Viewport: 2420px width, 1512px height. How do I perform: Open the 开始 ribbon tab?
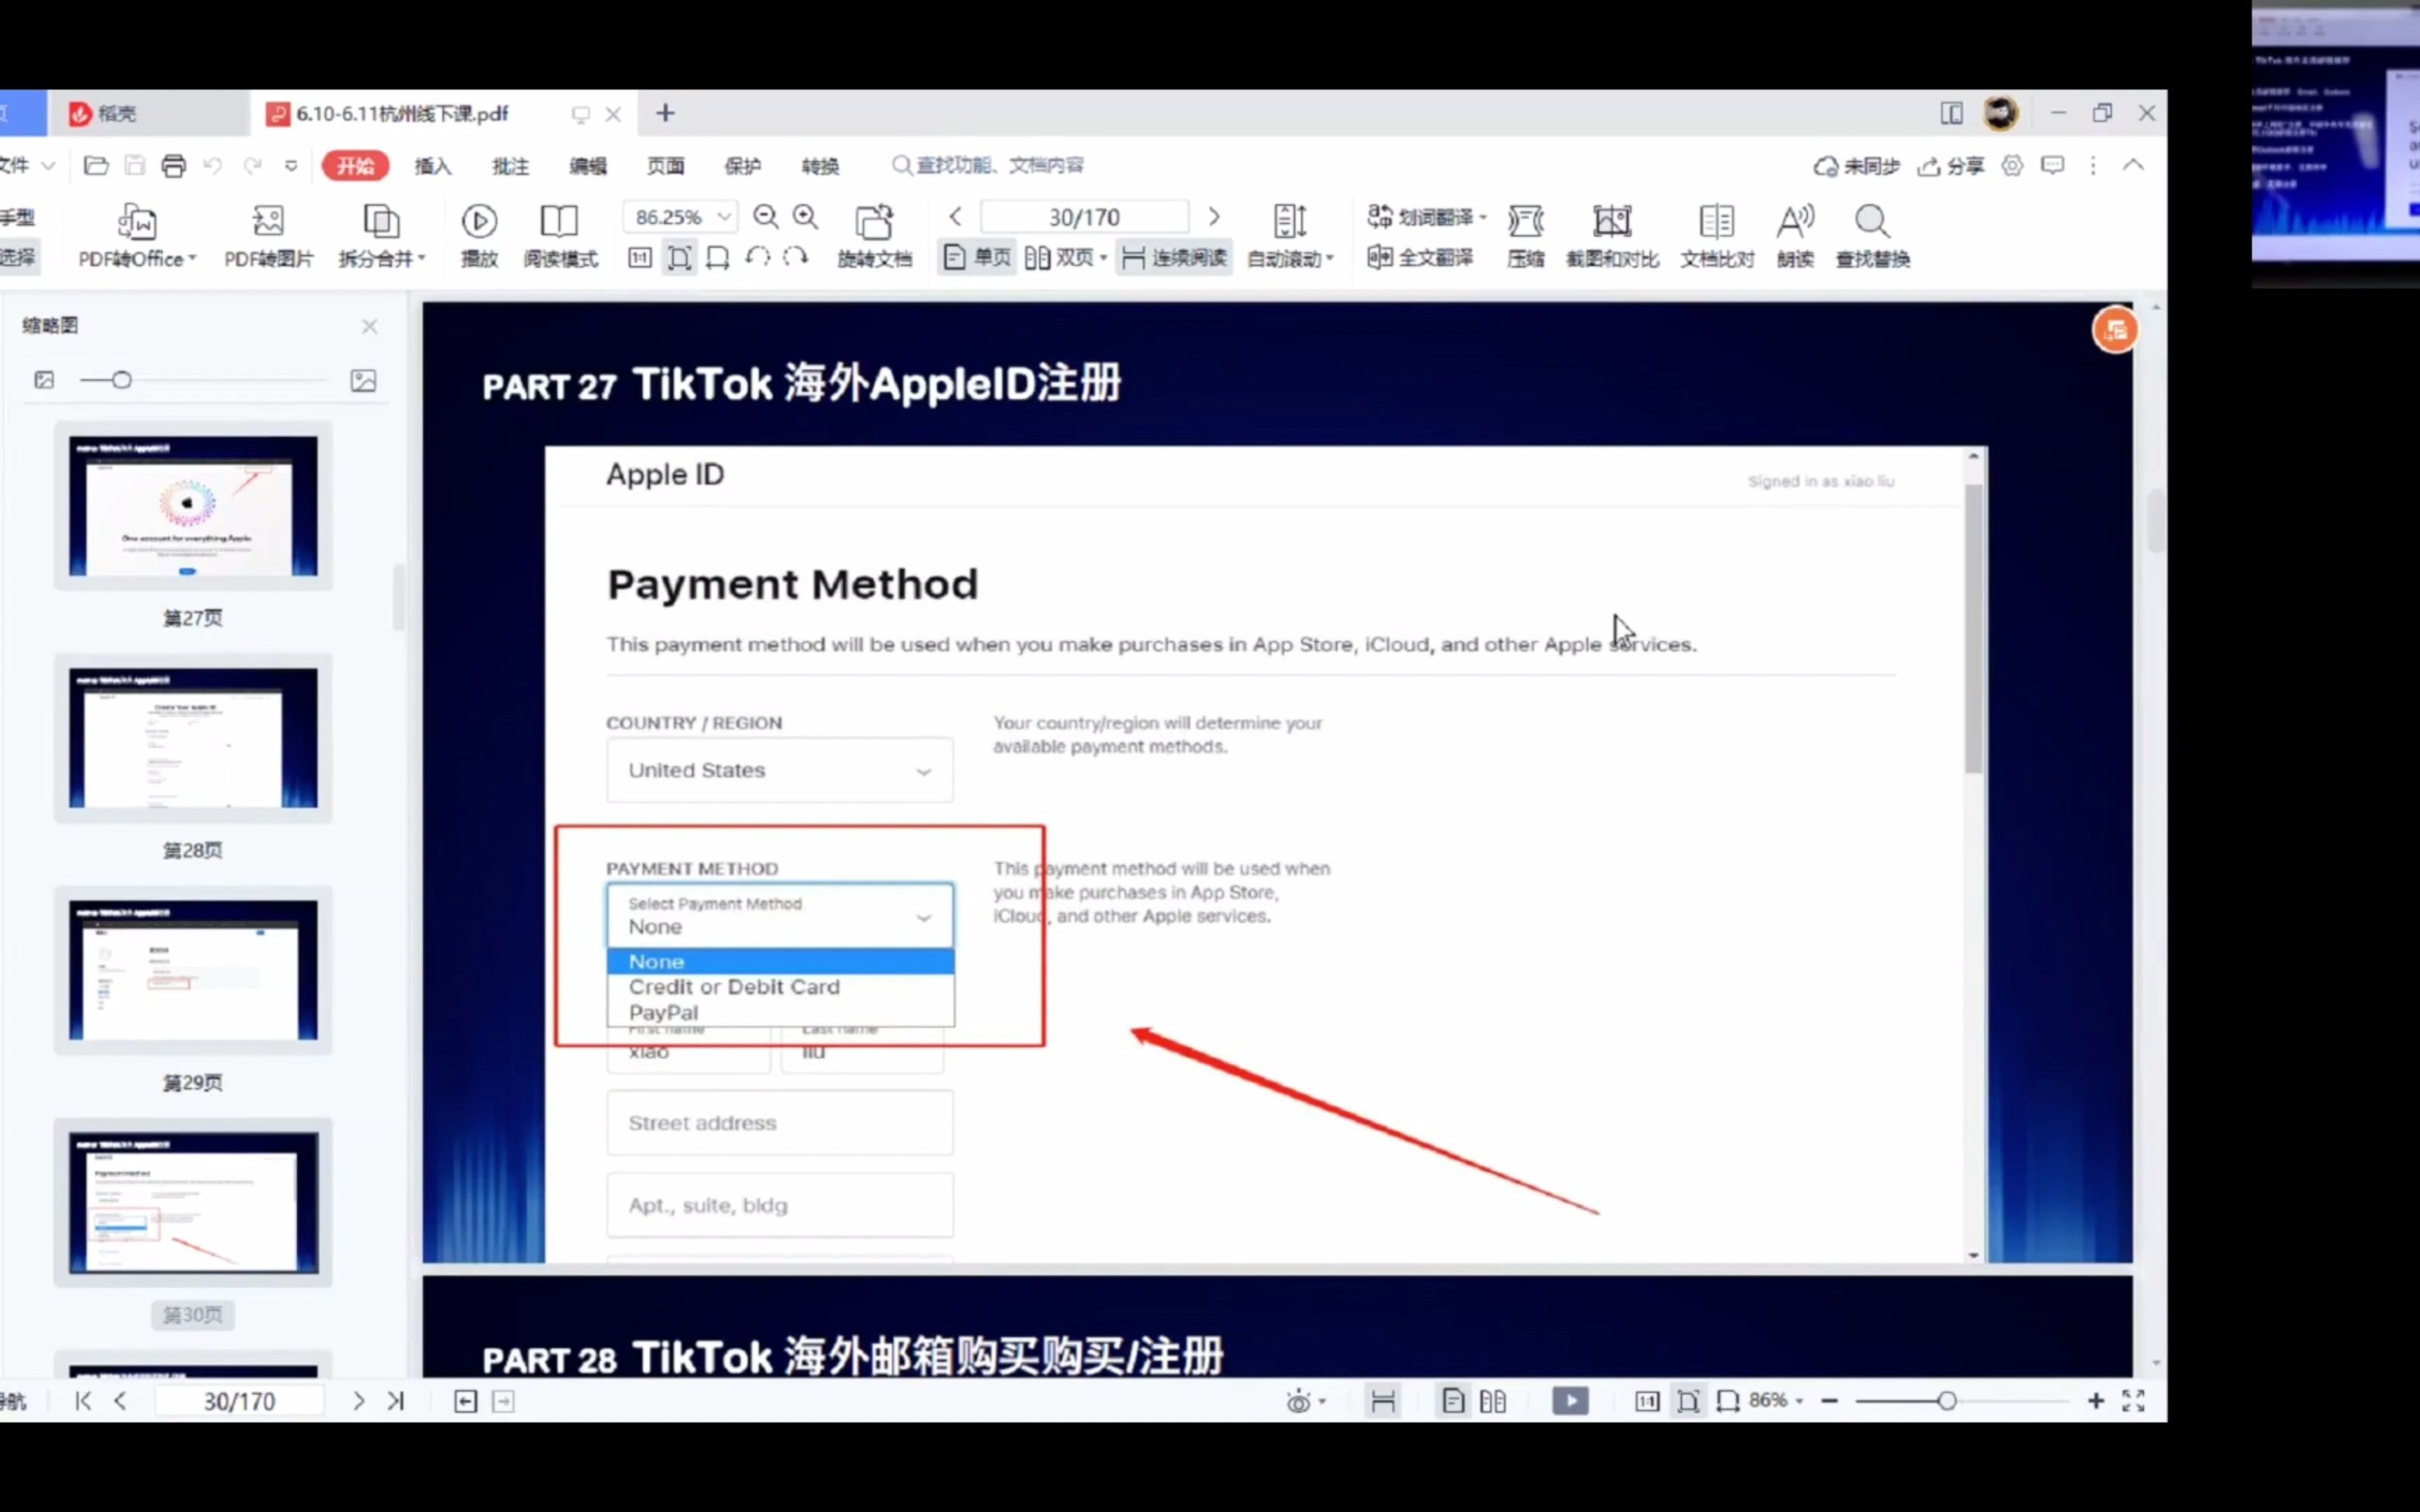[355, 166]
